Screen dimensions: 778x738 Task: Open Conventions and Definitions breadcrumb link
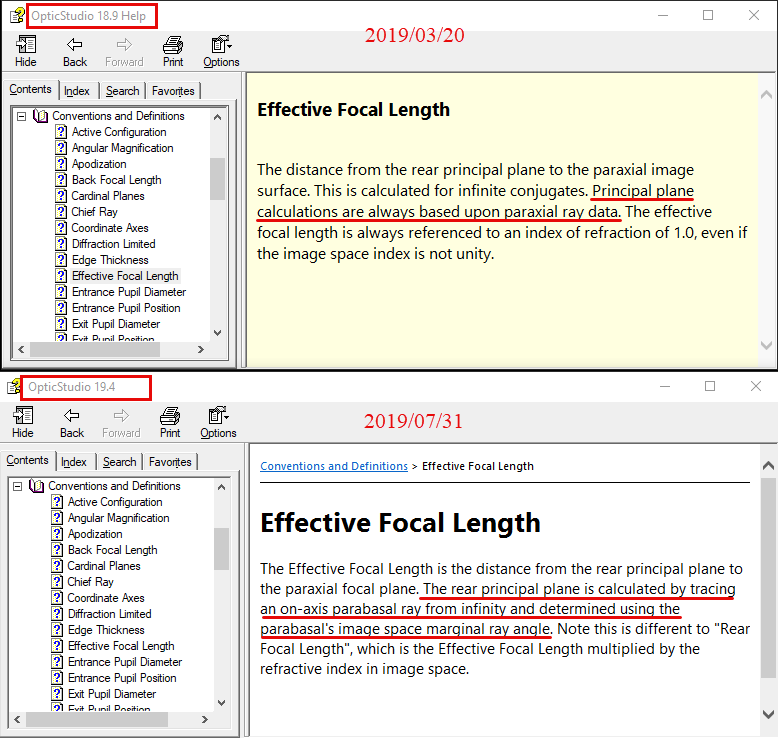(x=334, y=466)
